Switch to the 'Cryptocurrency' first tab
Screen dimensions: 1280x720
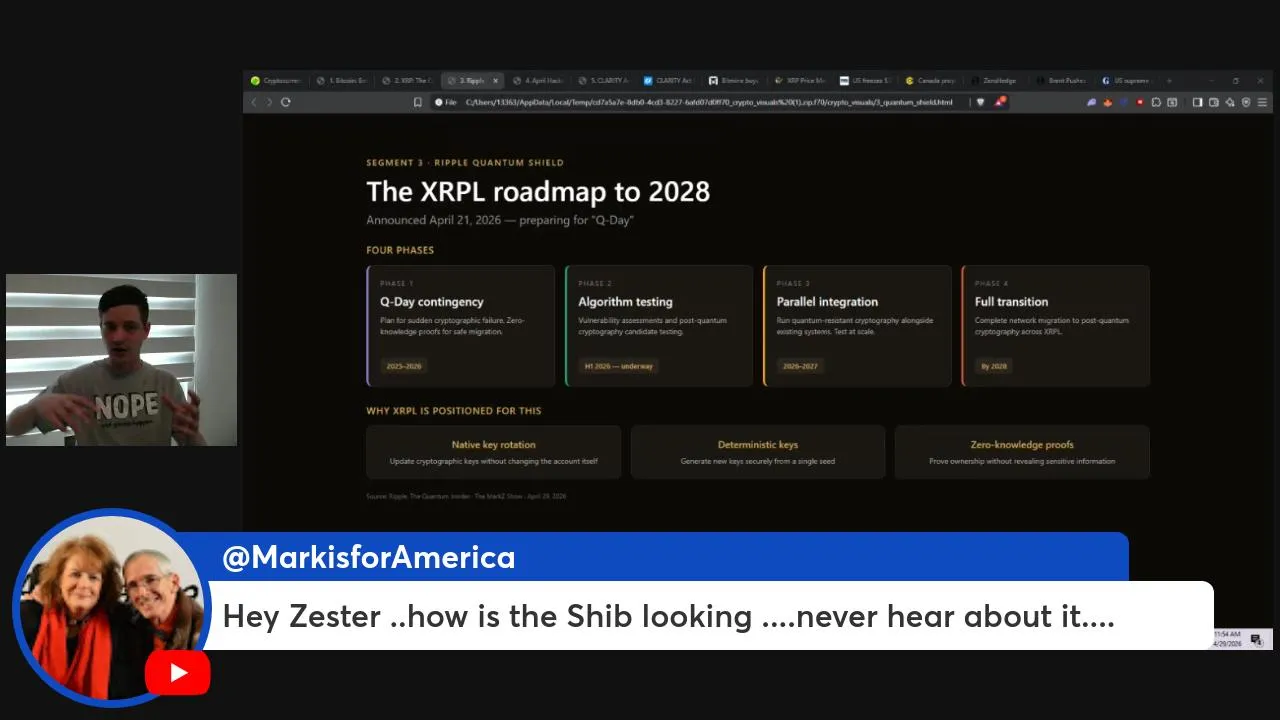tap(275, 81)
